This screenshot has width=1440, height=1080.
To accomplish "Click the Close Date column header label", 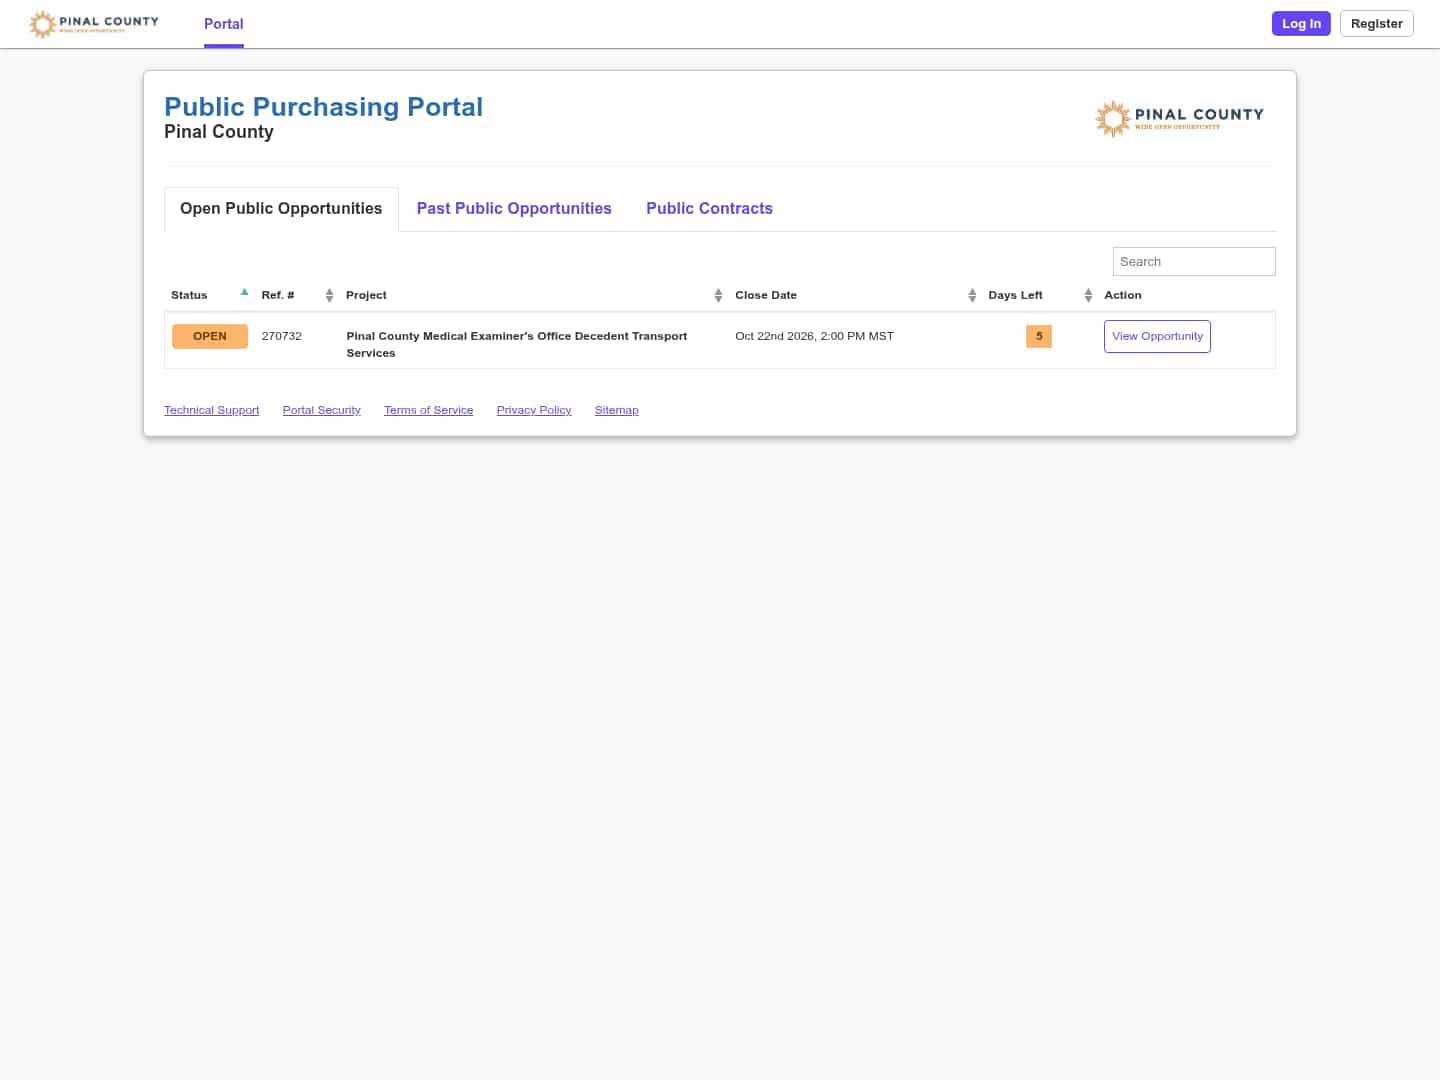I will tap(766, 295).
